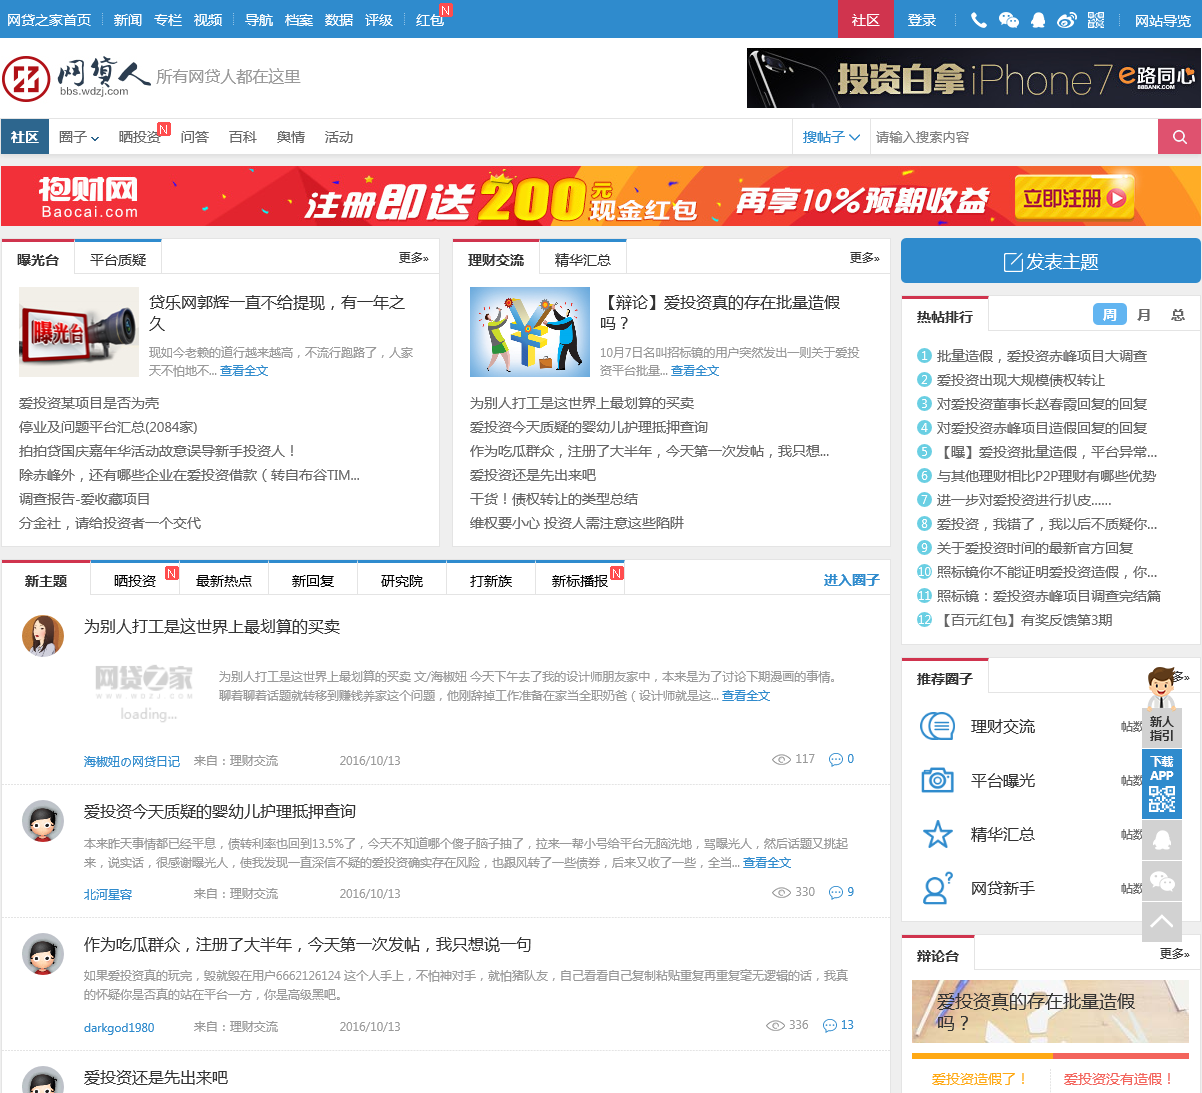Screen dimensions: 1202x1093
Task: Open 精华汇总 star icon
Action: pos(937,834)
